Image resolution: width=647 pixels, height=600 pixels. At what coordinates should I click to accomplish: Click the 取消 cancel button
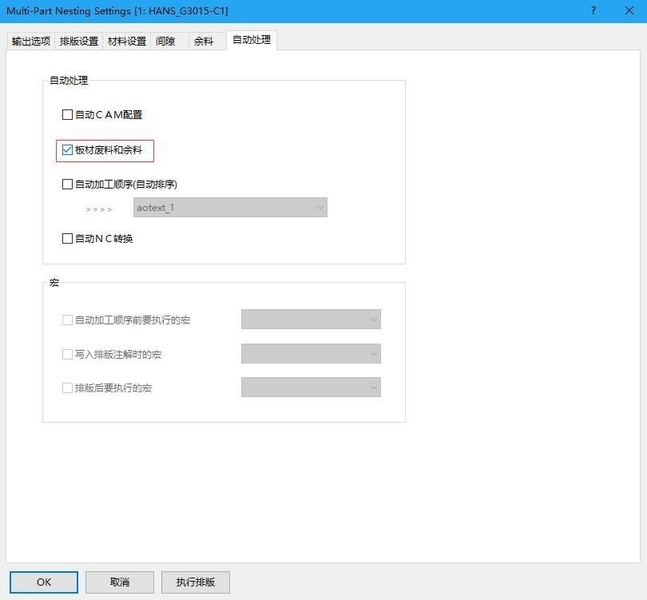[120, 582]
